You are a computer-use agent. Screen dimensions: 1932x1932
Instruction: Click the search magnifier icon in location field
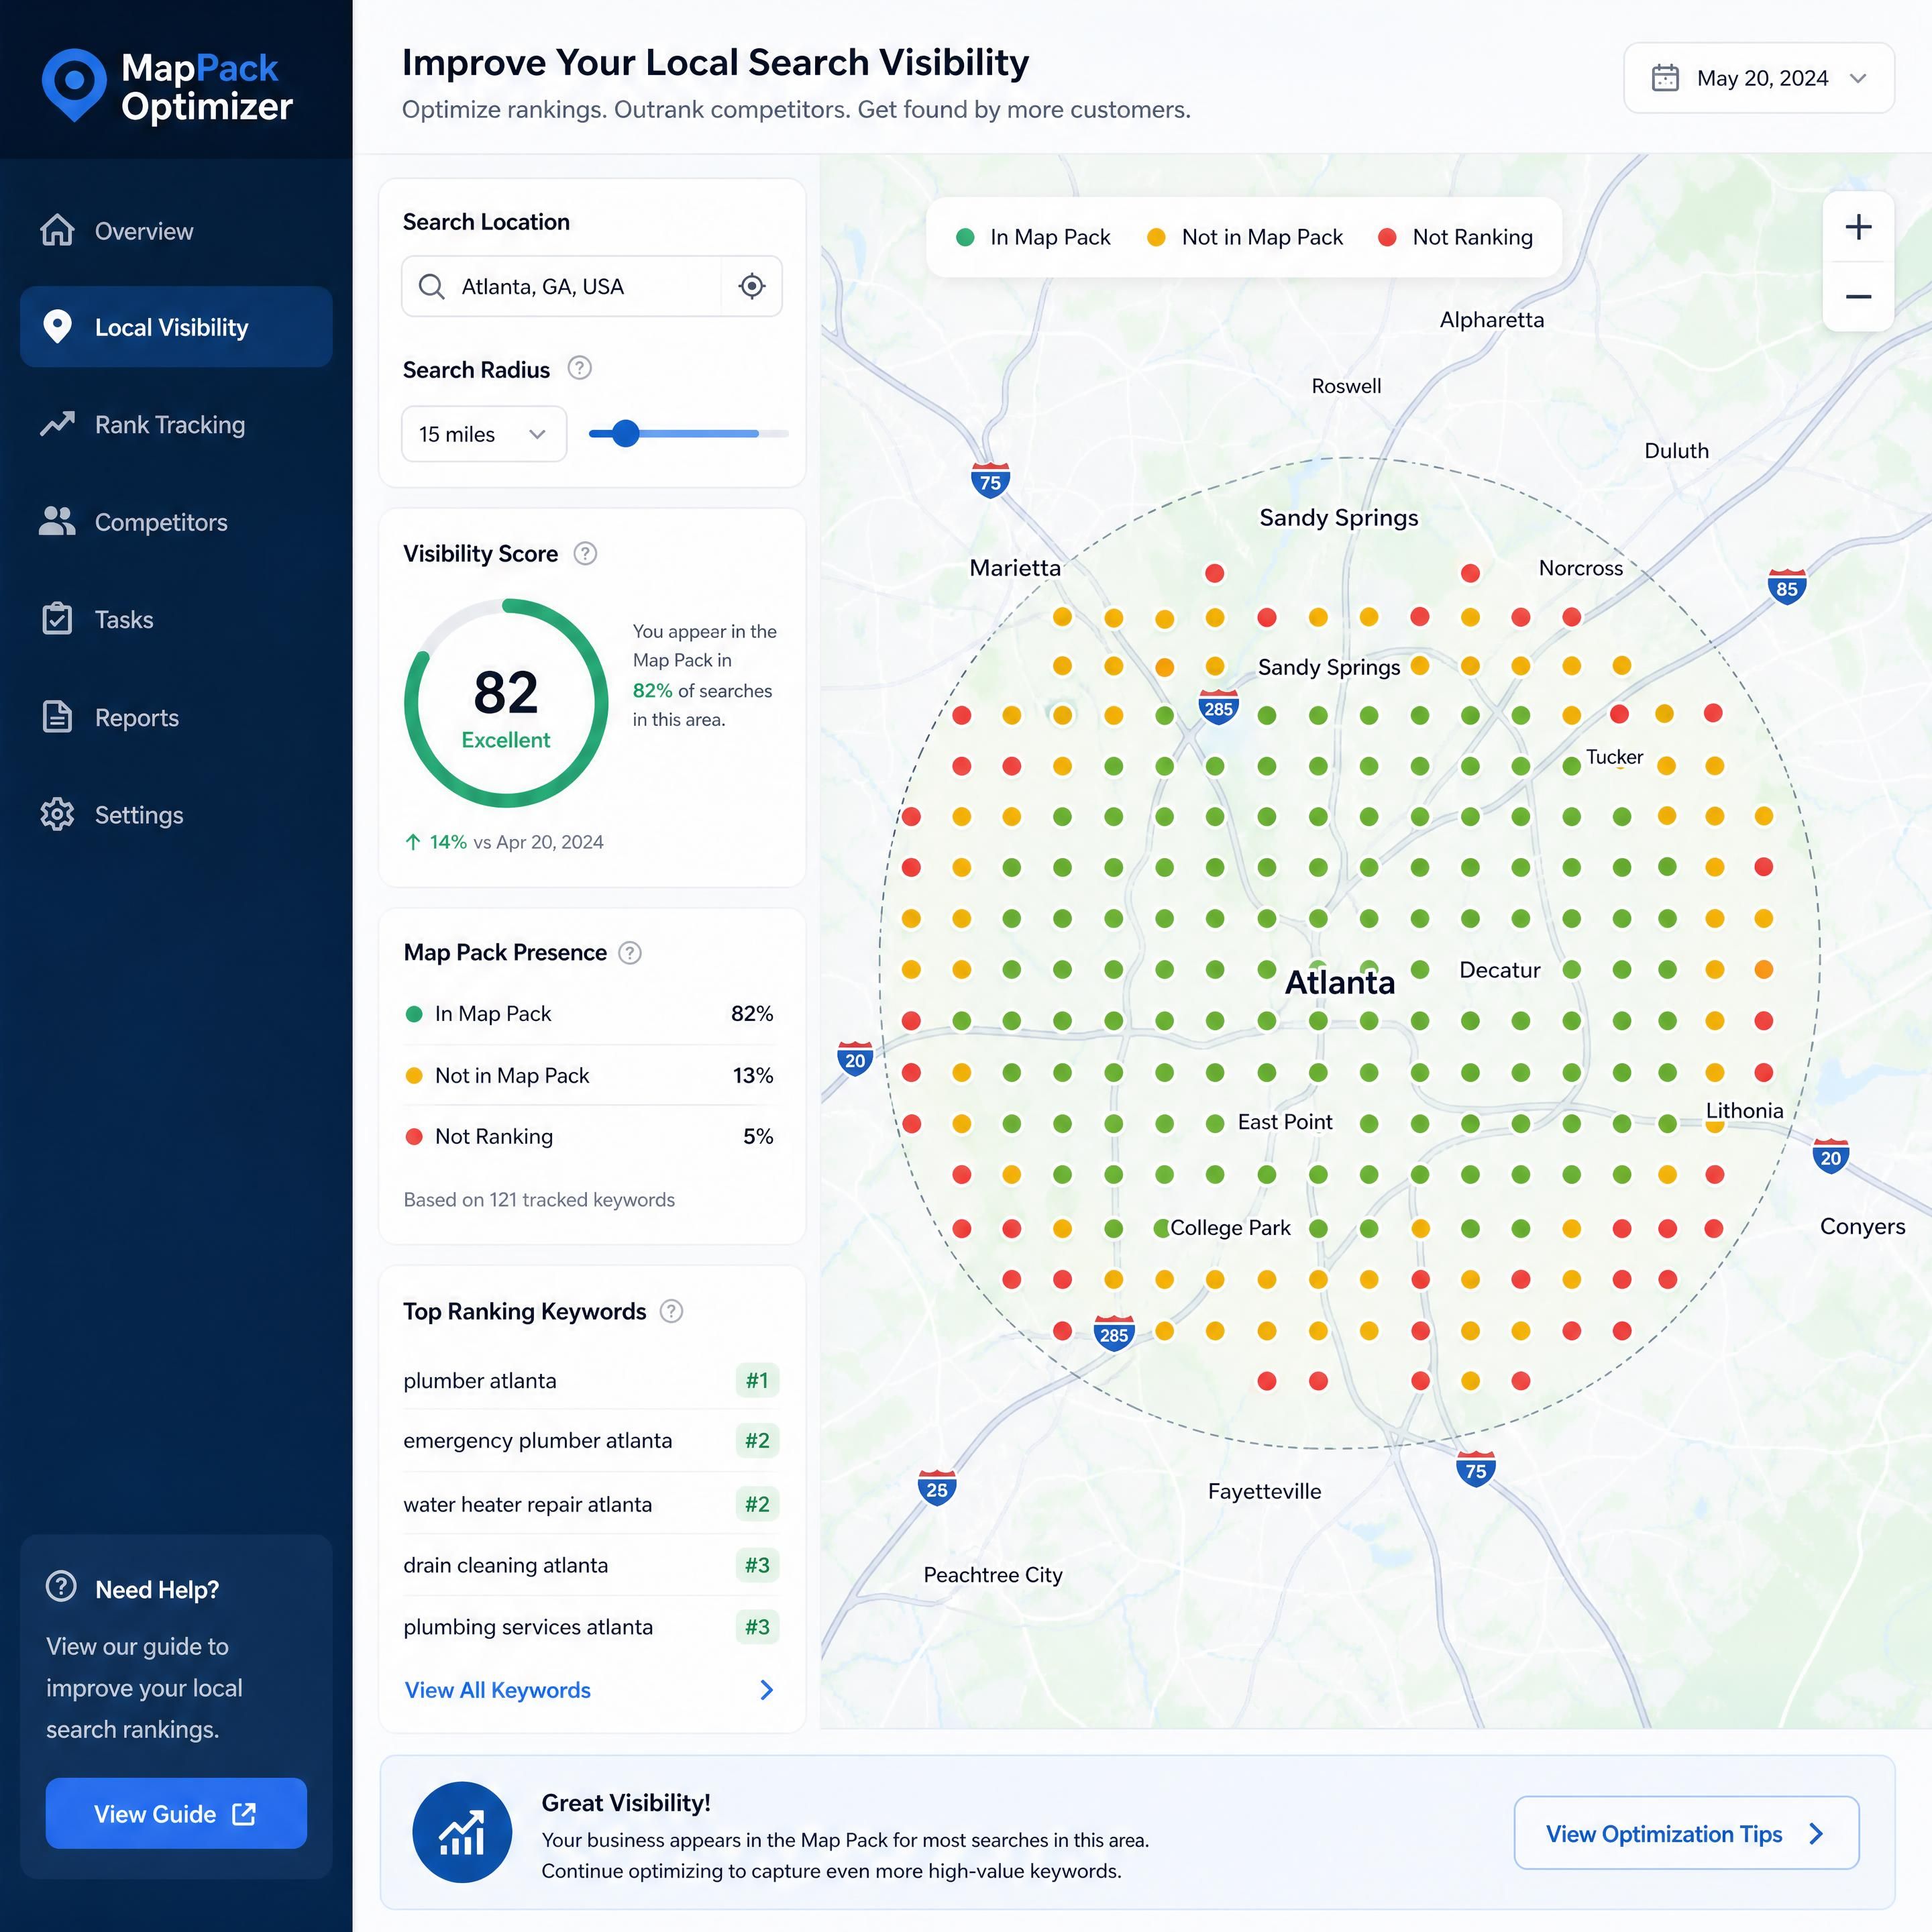point(431,286)
